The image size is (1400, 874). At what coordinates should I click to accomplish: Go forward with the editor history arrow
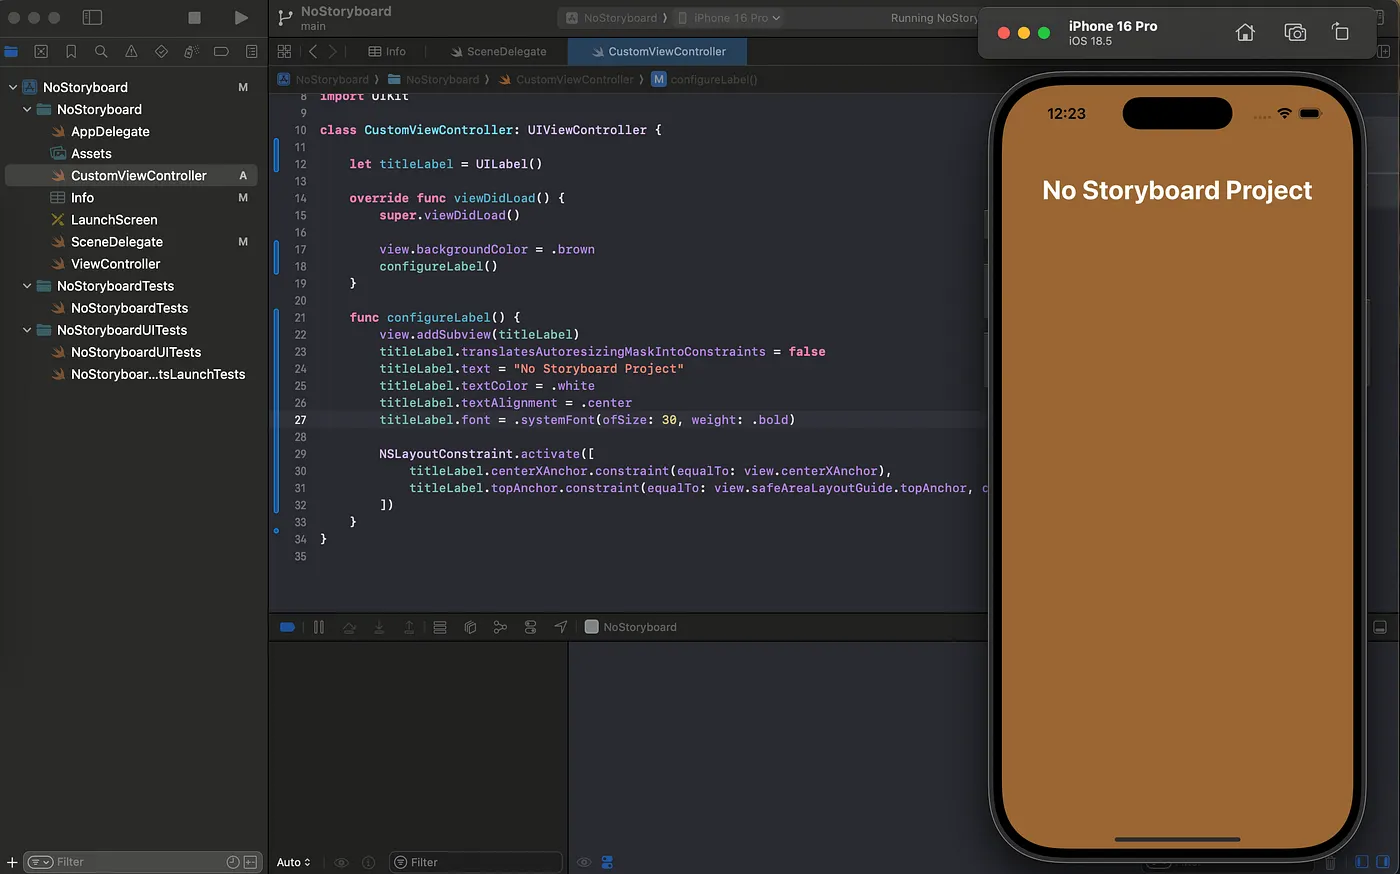point(333,51)
